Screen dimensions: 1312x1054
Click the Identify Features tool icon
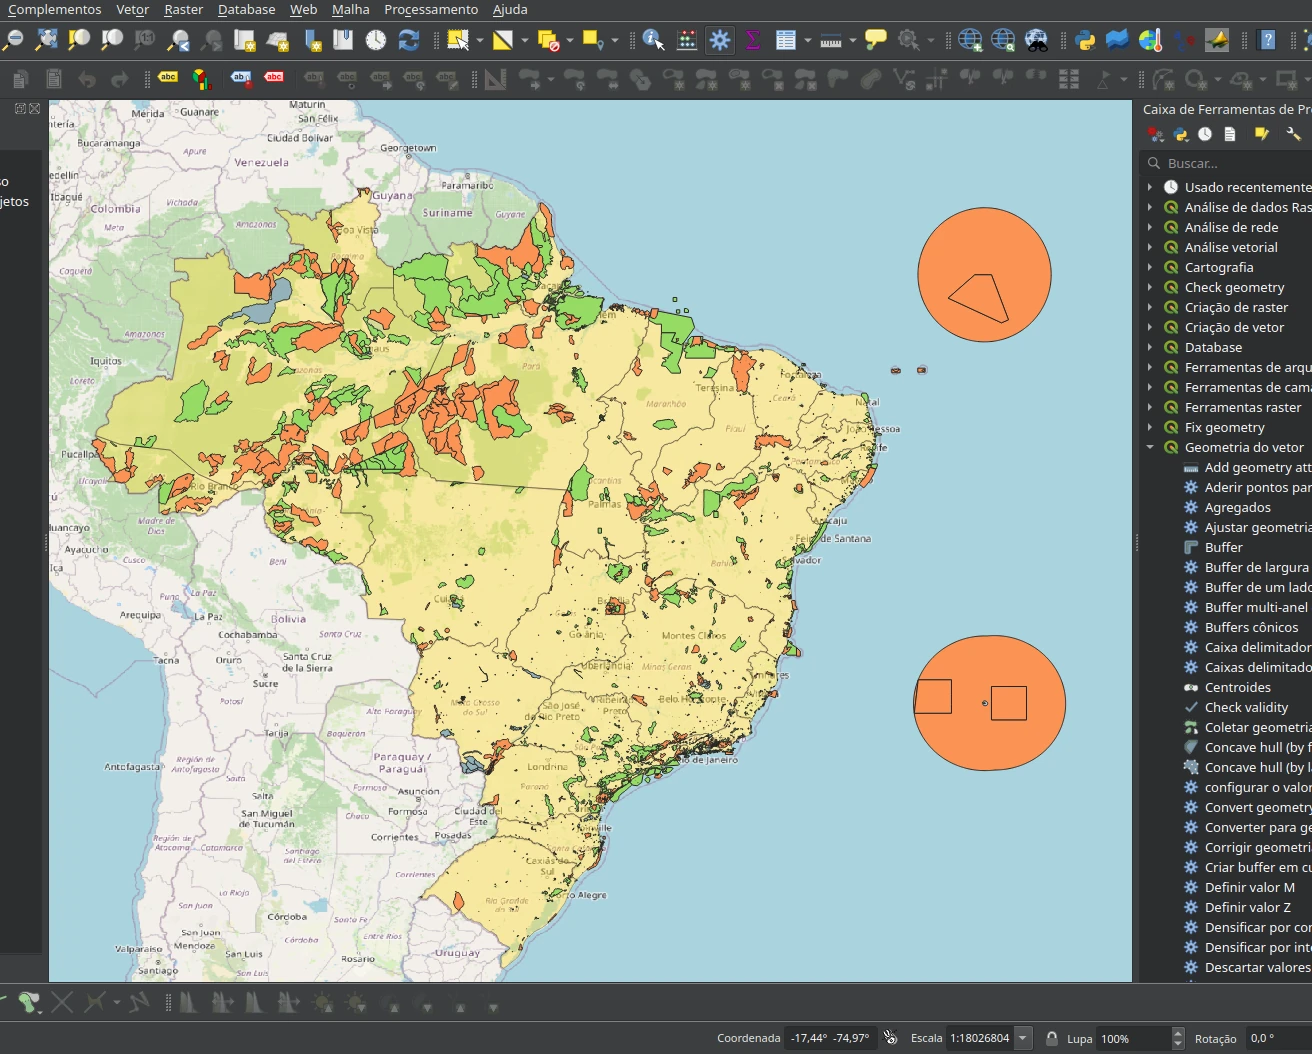pos(653,40)
